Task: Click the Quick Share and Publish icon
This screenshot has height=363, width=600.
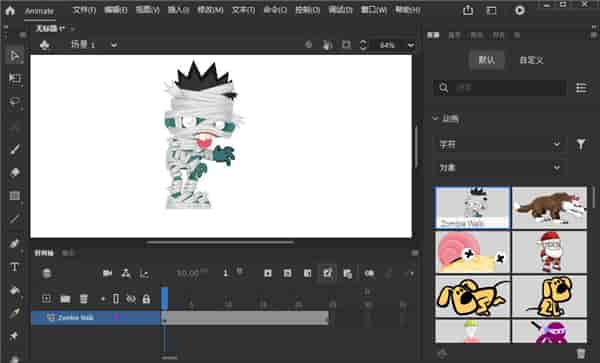Action: click(x=468, y=10)
